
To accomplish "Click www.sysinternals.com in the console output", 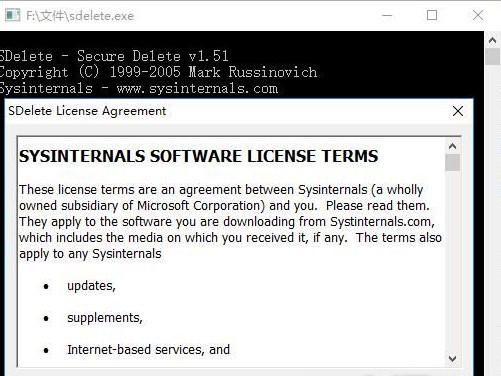I will (x=197, y=89).
